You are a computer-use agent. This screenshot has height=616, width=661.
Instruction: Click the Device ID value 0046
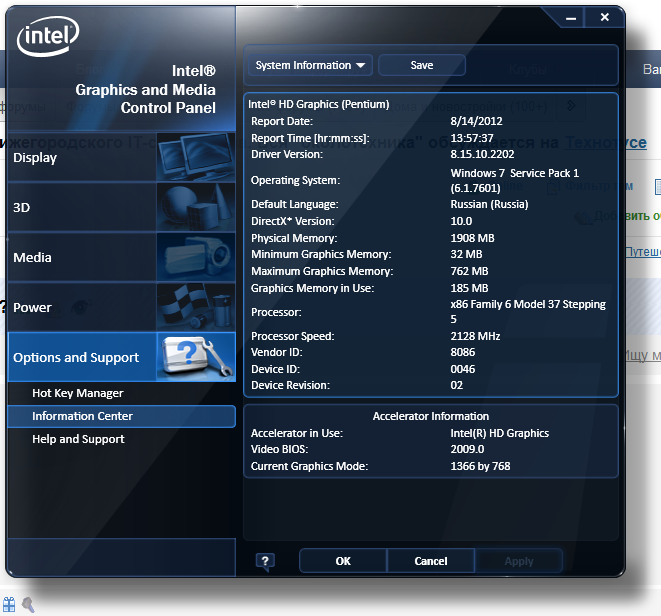(x=462, y=369)
